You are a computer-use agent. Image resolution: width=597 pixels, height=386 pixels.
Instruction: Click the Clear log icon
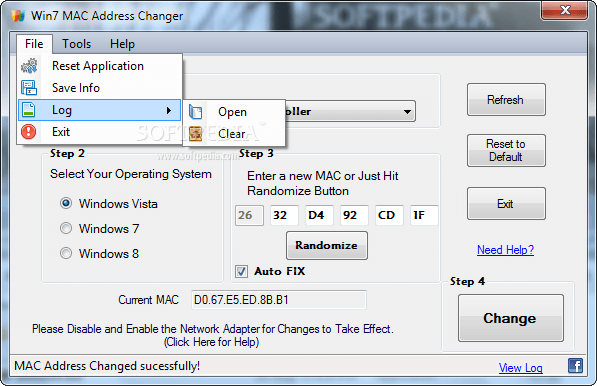click(x=196, y=134)
